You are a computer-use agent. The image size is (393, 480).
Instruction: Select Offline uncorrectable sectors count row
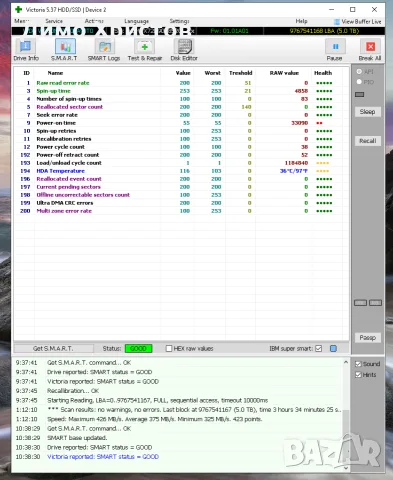pyautogui.click(x=181, y=195)
